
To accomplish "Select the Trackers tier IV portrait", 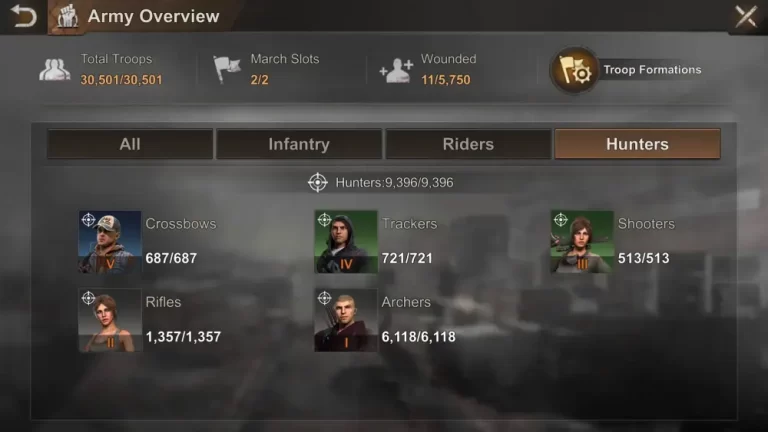I will coord(346,241).
